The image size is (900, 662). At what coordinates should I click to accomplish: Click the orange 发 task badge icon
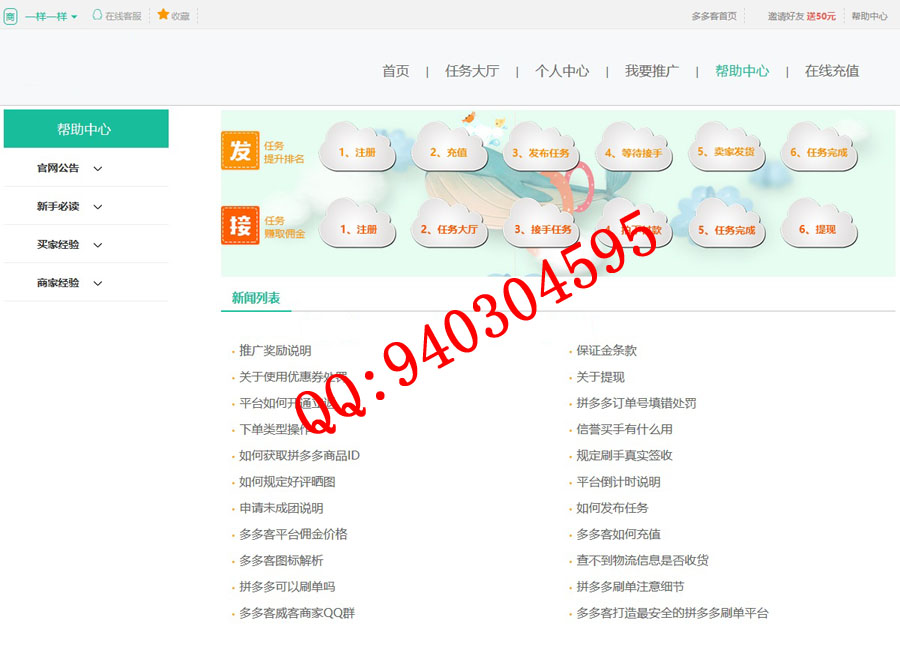(x=240, y=151)
